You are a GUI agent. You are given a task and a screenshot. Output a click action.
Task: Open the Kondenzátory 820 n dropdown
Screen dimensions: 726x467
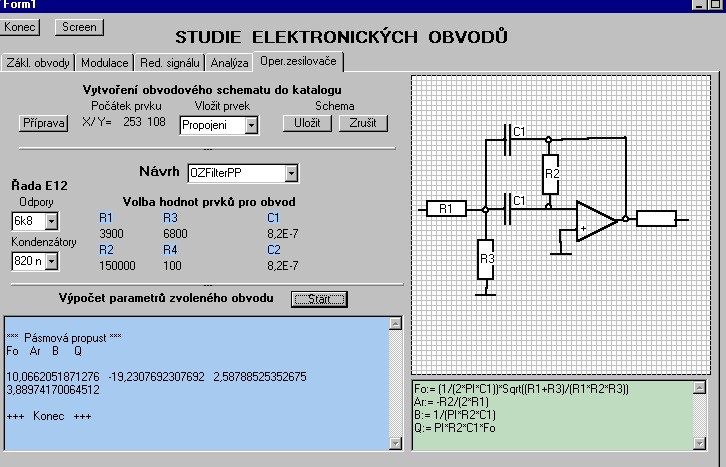[51, 261]
